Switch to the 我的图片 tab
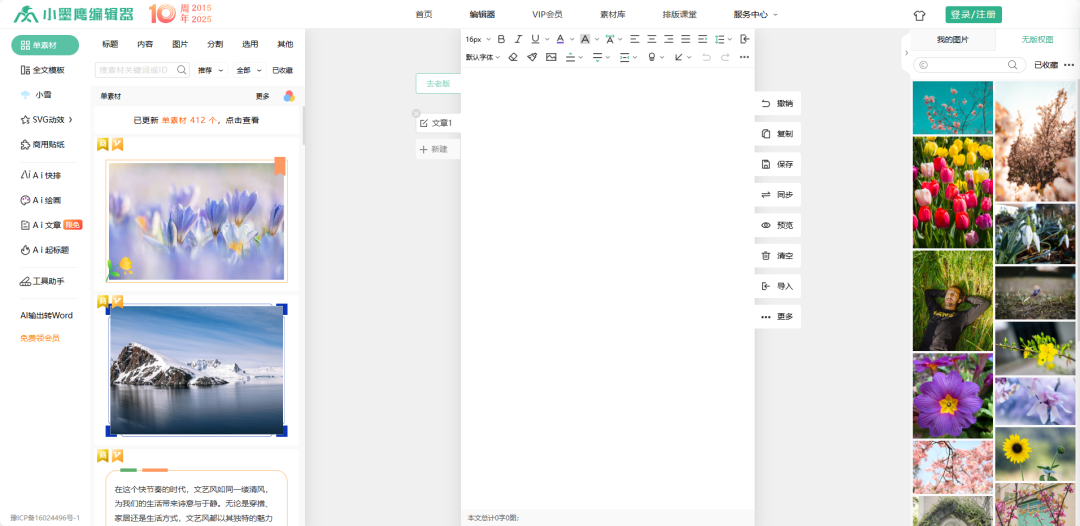1080x526 pixels. point(952,40)
